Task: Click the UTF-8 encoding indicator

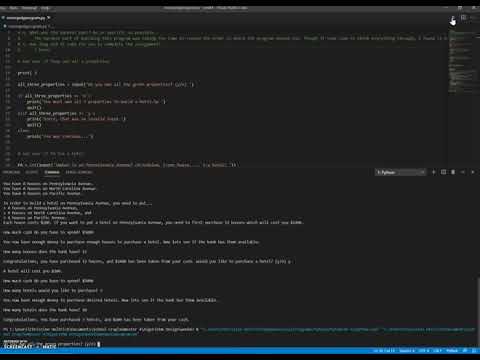Action: (424, 351)
